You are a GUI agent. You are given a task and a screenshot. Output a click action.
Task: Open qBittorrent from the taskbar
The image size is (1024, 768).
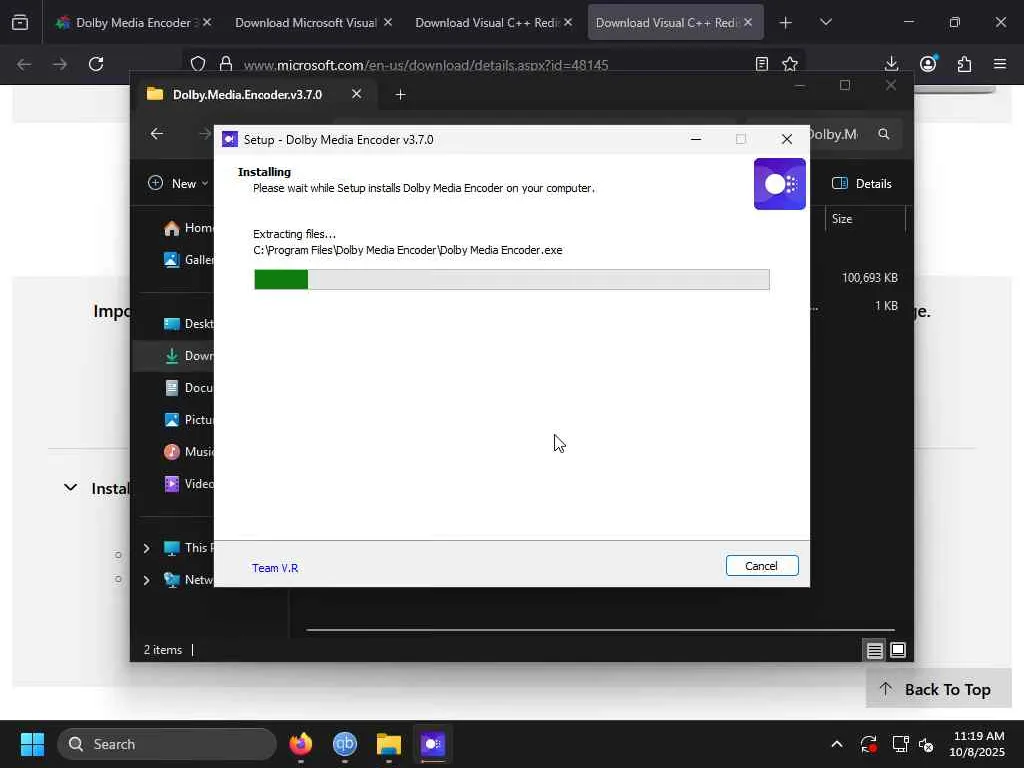[x=345, y=744]
